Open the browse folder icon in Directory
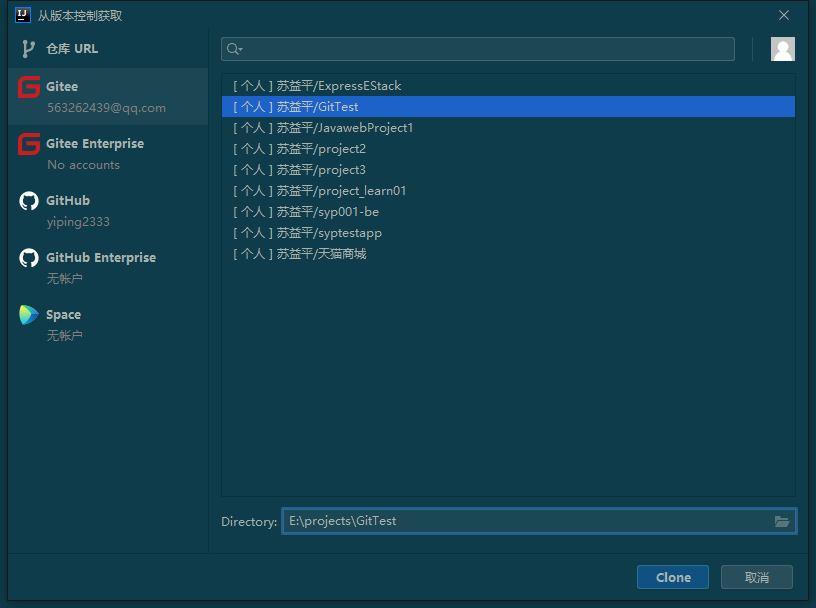816x608 pixels. (x=782, y=521)
